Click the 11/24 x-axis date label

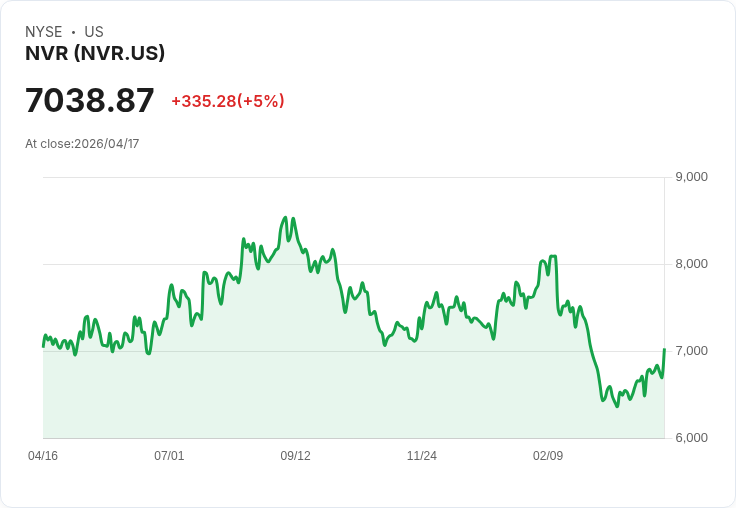pyautogui.click(x=422, y=455)
